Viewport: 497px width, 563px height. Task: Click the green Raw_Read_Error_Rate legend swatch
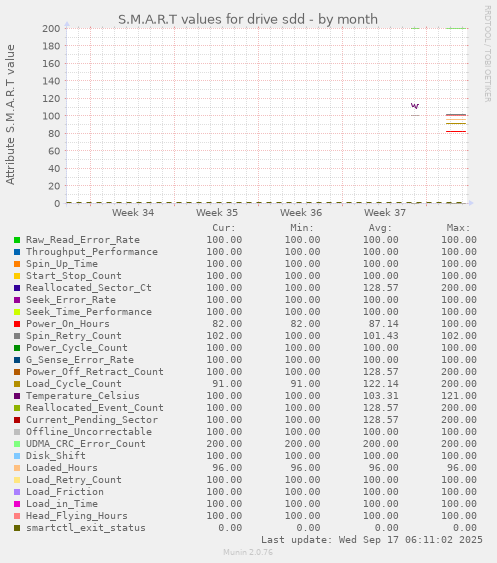[17, 240]
